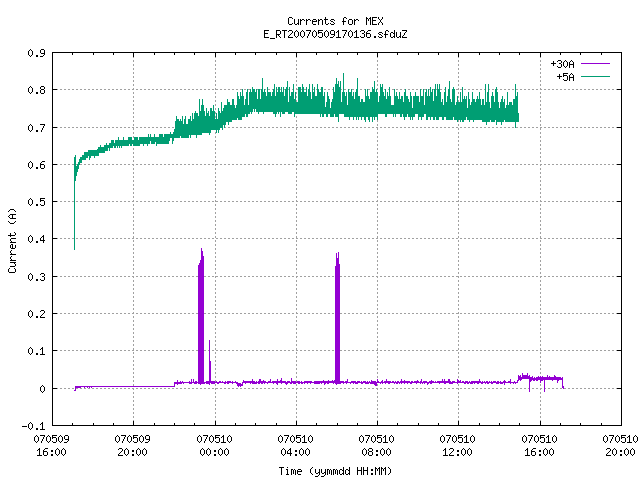
Task: Click the raised purple segment near 070510 16:00
Action: [541, 378]
